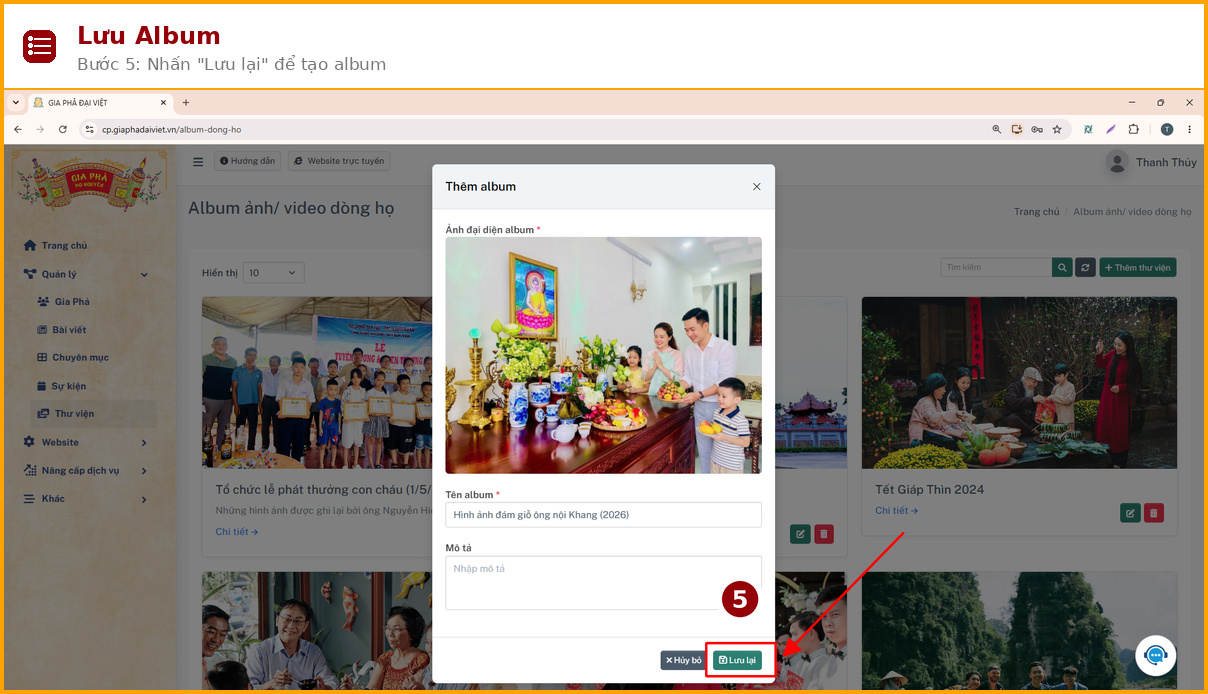1208x694 pixels.
Task: Open the Hiển thị 10 rows dropdown
Action: pyautogui.click(x=274, y=273)
